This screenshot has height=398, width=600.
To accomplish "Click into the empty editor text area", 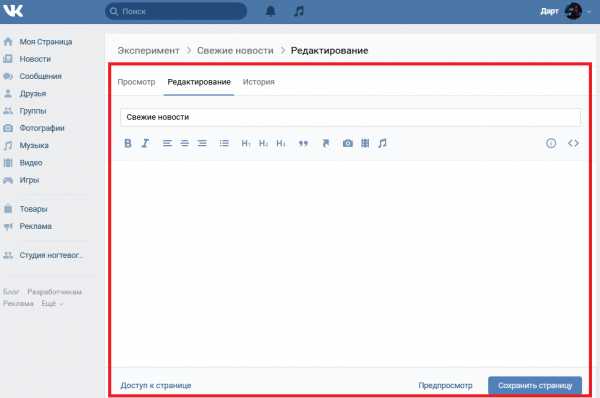I will click(x=350, y=264).
